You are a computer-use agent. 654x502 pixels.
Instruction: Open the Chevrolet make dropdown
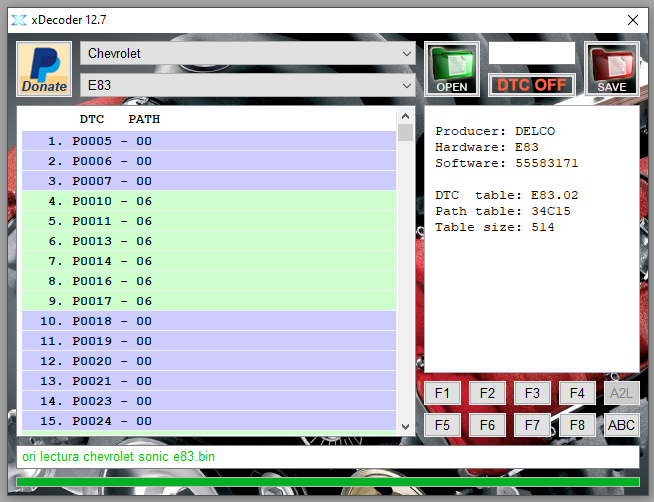click(248, 53)
